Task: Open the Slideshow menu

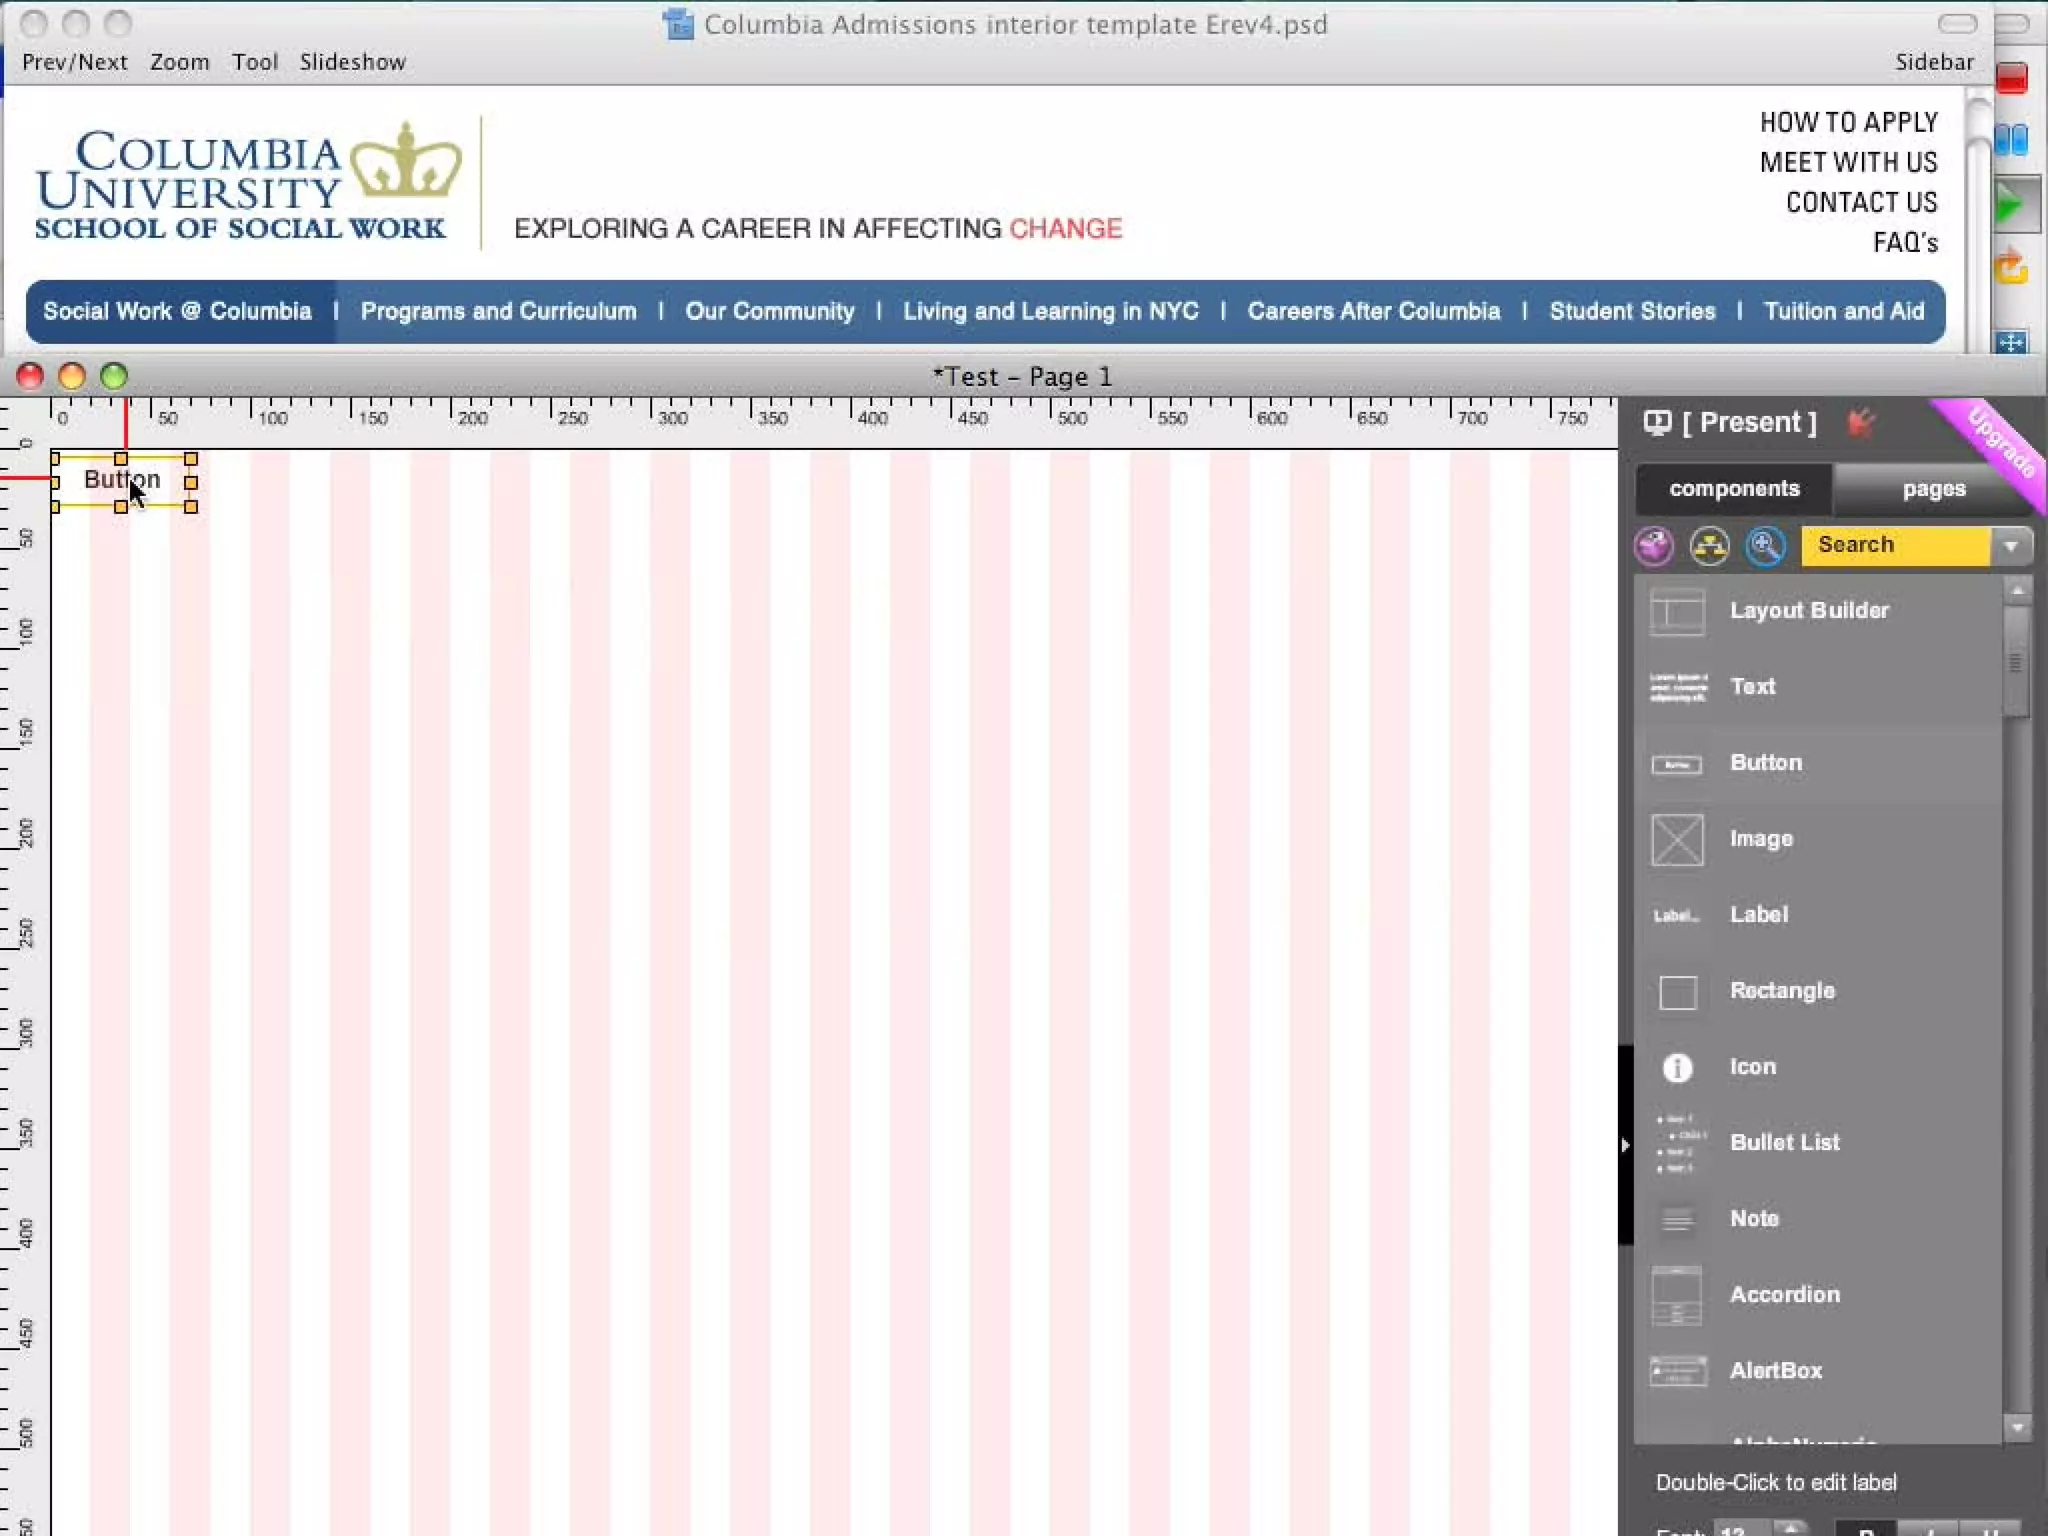Action: (352, 62)
